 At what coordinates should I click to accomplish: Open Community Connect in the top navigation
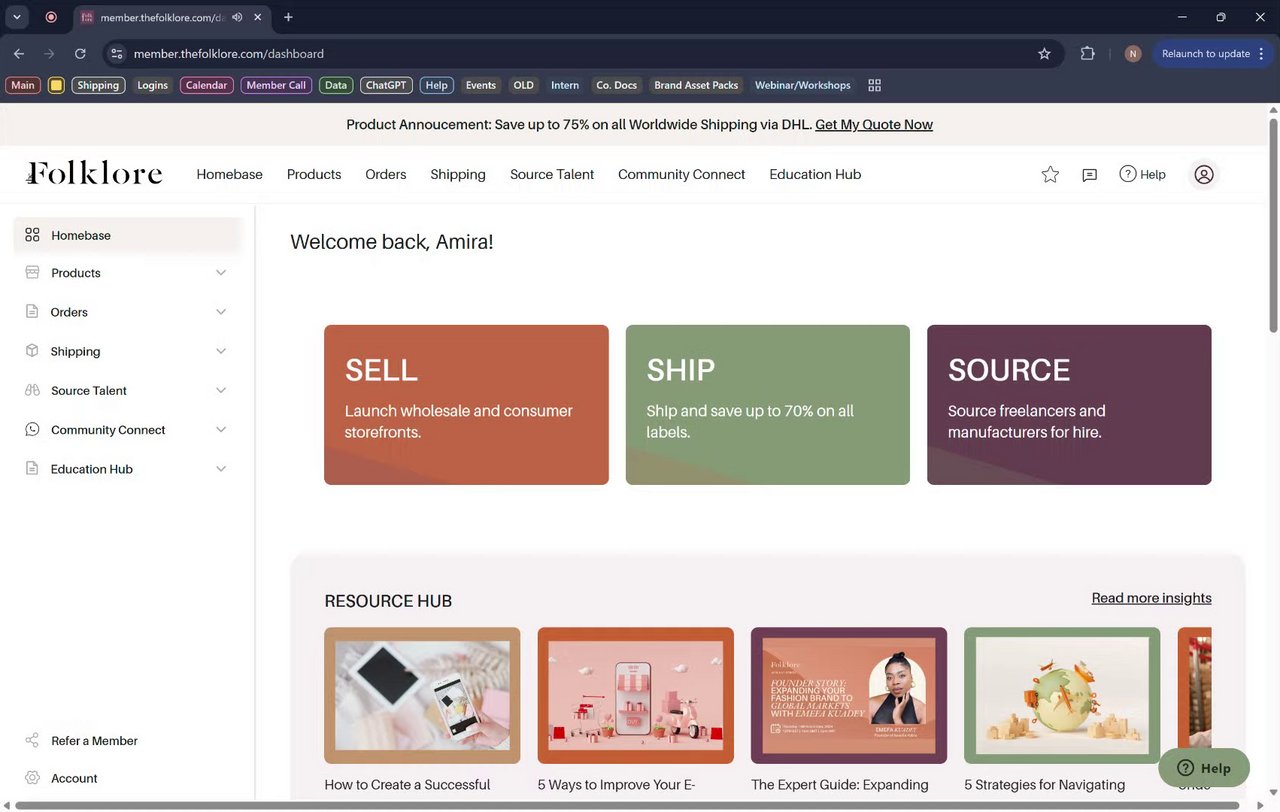[x=681, y=174]
